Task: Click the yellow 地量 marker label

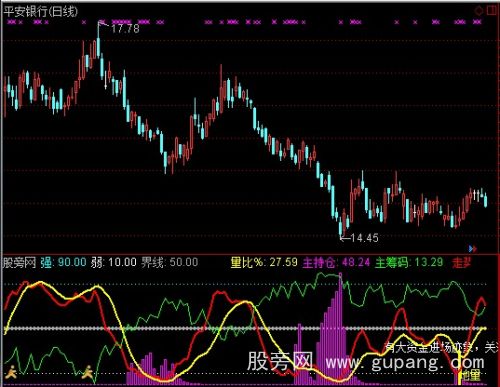Action: coord(471,376)
